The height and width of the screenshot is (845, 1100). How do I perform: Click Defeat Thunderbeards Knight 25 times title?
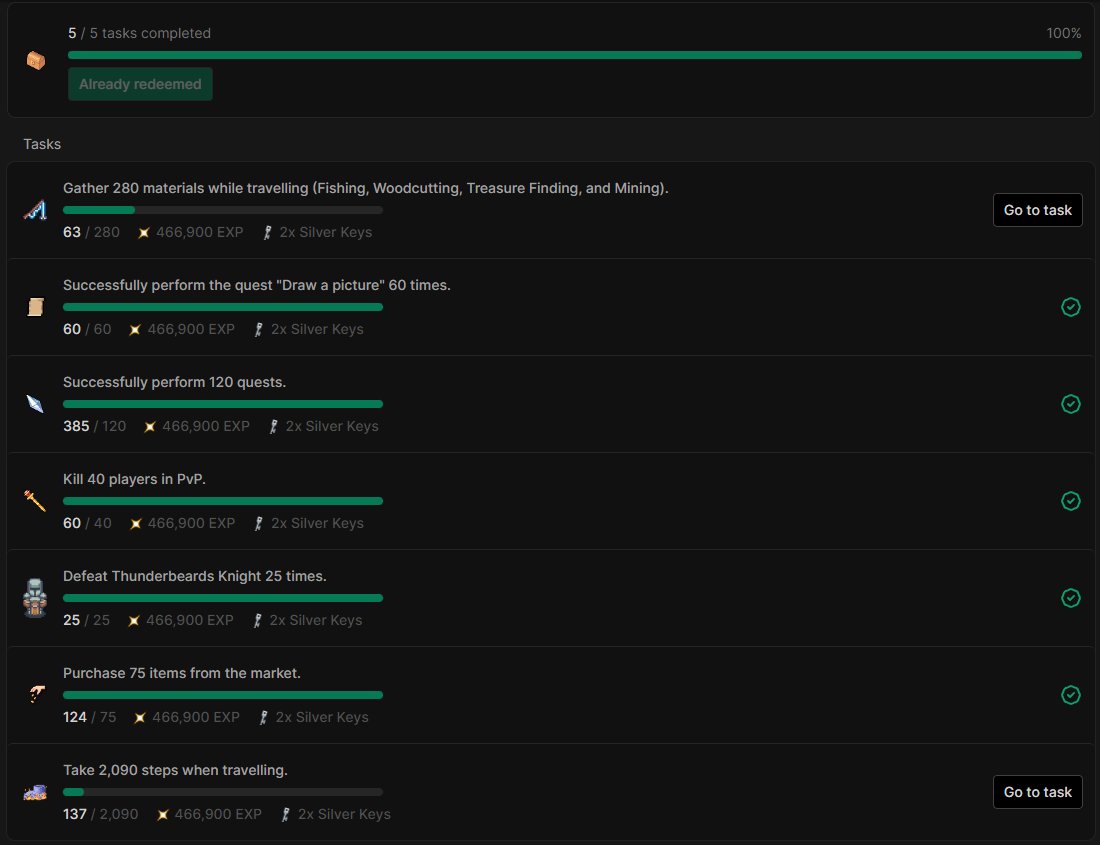pos(195,576)
